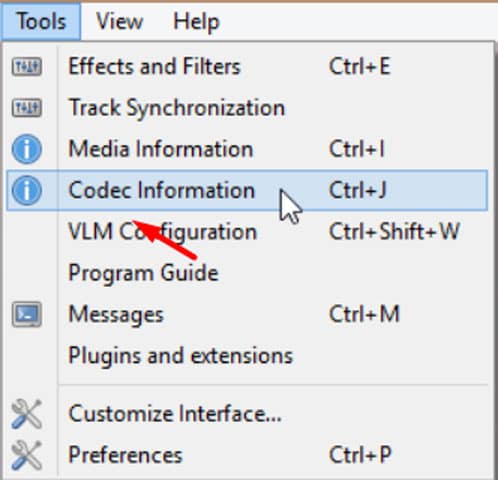Click the Customize Interface tools icon
The width and height of the screenshot is (498, 480).
coord(27,414)
